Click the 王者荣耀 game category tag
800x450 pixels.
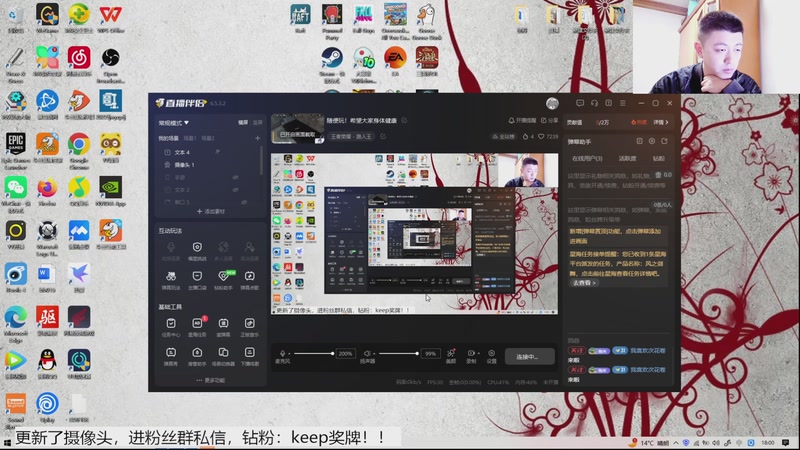[352, 136]
